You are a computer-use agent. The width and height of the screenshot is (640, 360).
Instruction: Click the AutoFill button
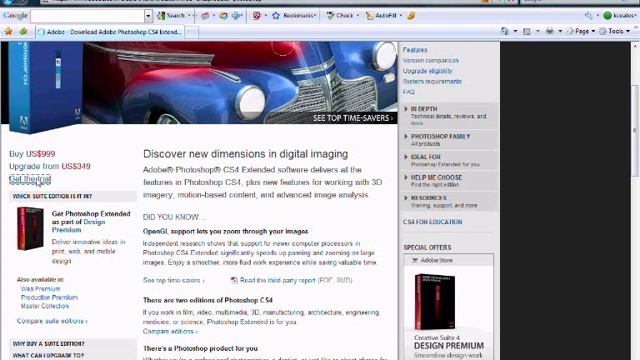click(382, 16)
